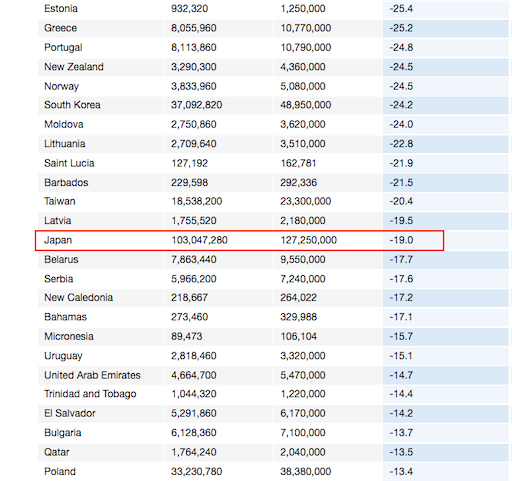Click Greece's percentage -25.2
This screenshot has height=481, width=512.
[401, 28]
